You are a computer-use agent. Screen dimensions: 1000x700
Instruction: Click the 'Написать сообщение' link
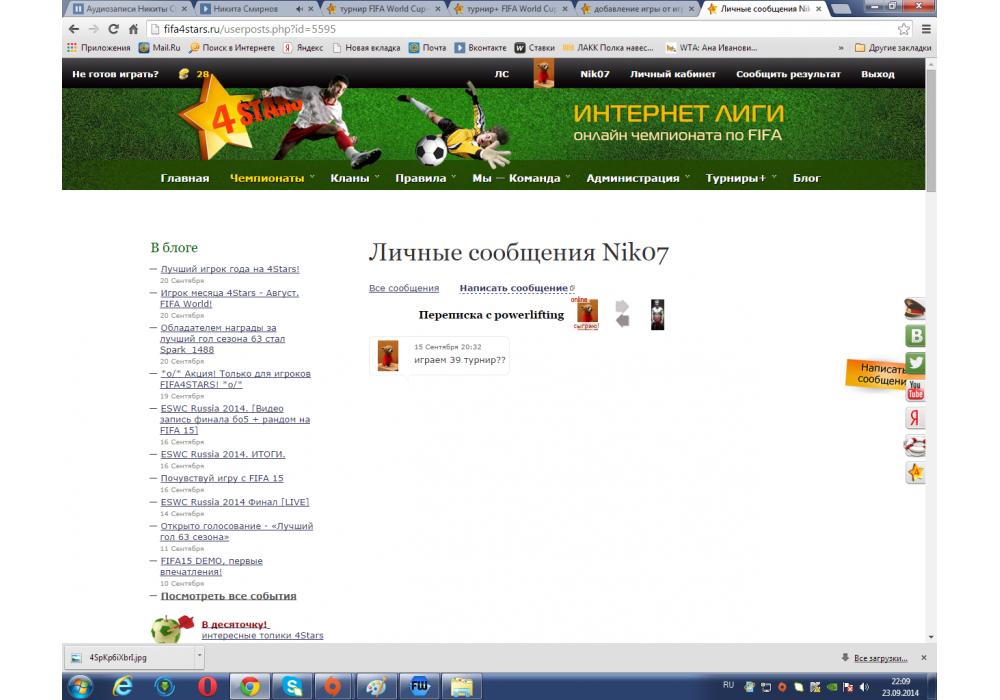pyautogui.click(x=513, y=288)
